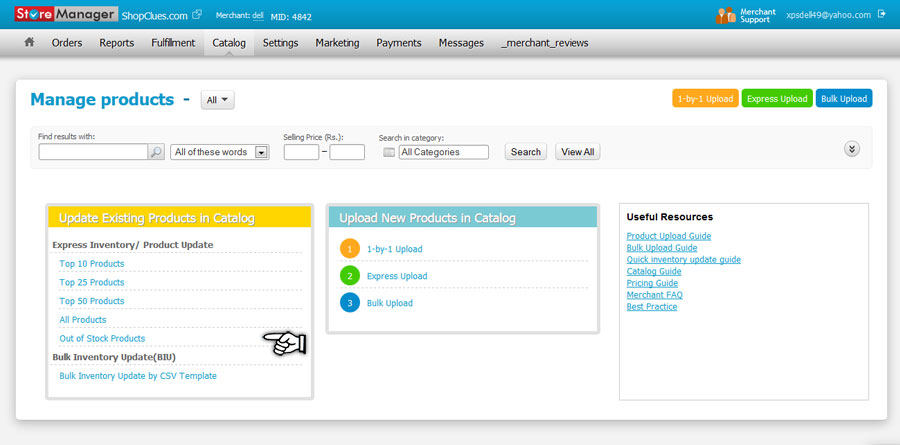Click the blue number 3 circle
The image size is (900, 445).
click(350, 303)
